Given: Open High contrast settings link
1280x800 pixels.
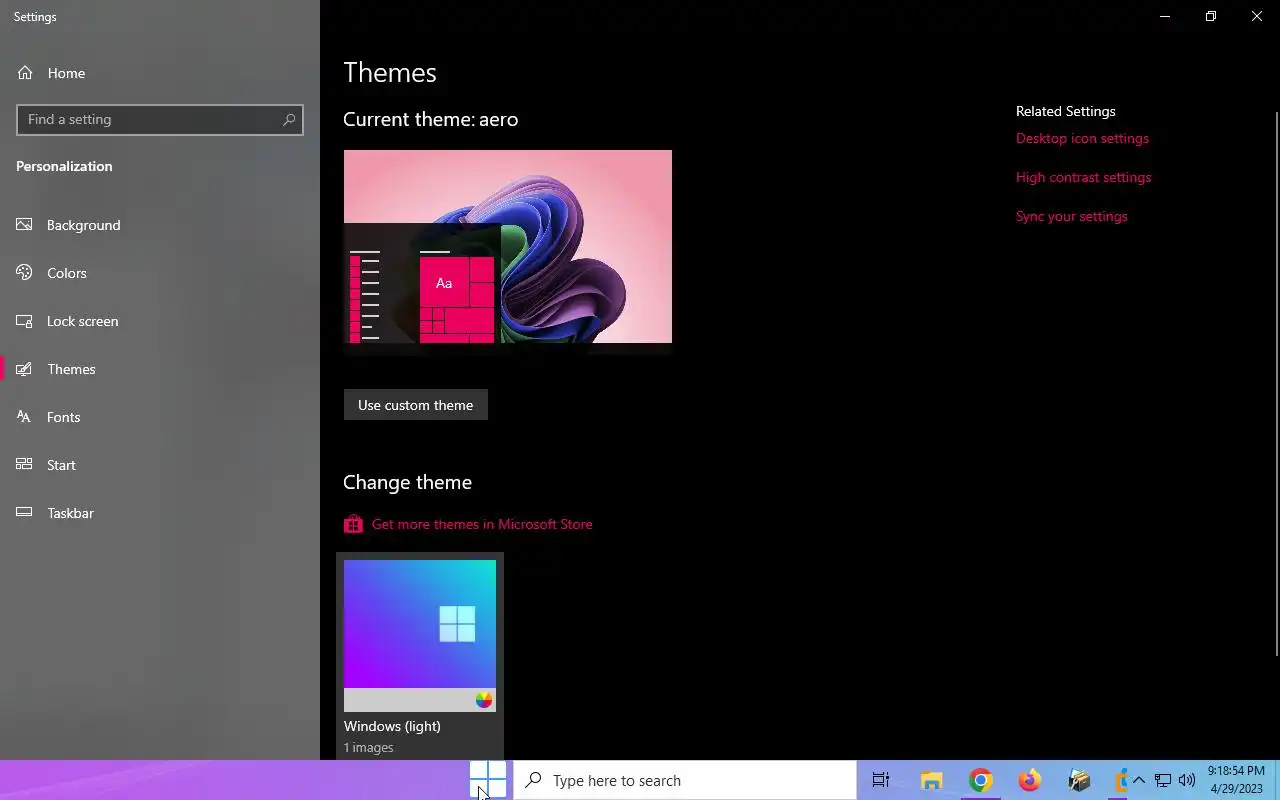Looking at the screenshot, I should [x=1083, y=177].
